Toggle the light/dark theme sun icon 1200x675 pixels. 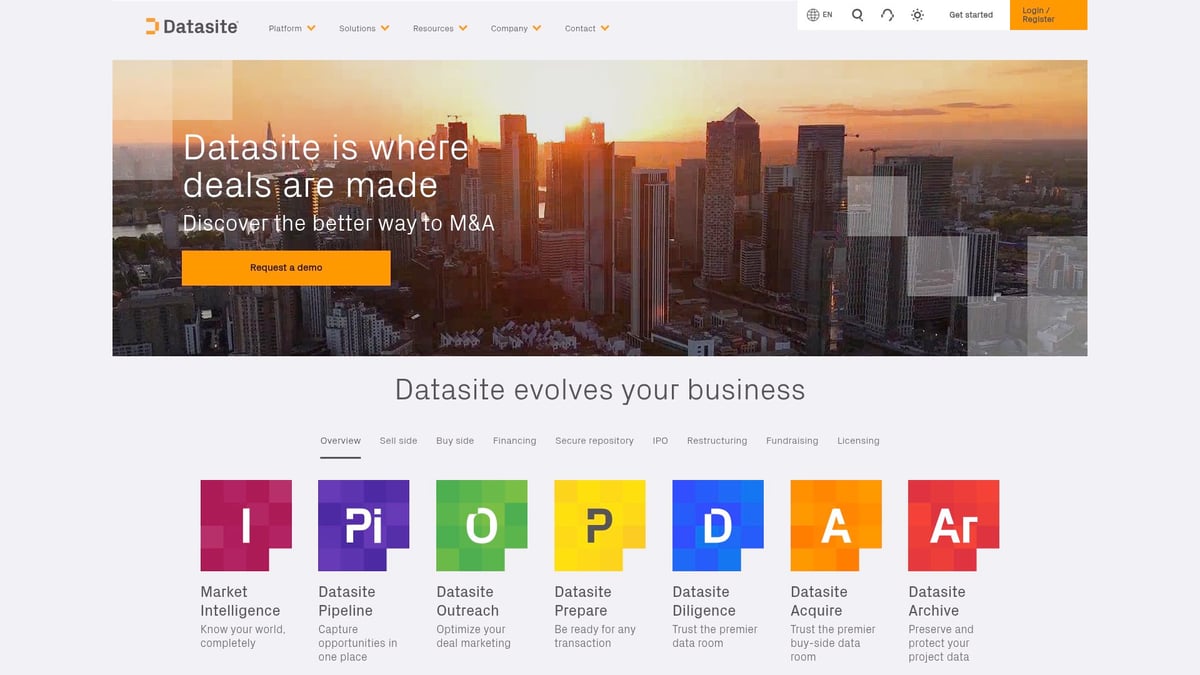(x=917, y=15)
